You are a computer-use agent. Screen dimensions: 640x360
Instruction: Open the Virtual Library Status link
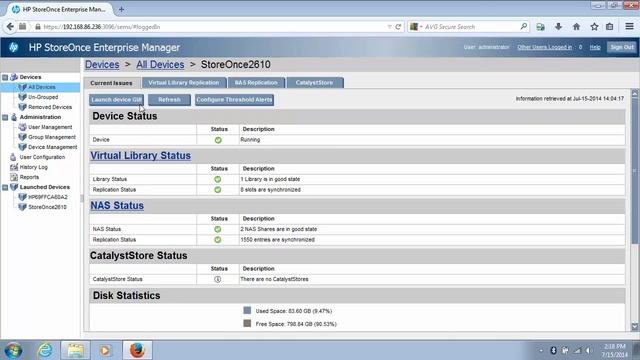140,156
